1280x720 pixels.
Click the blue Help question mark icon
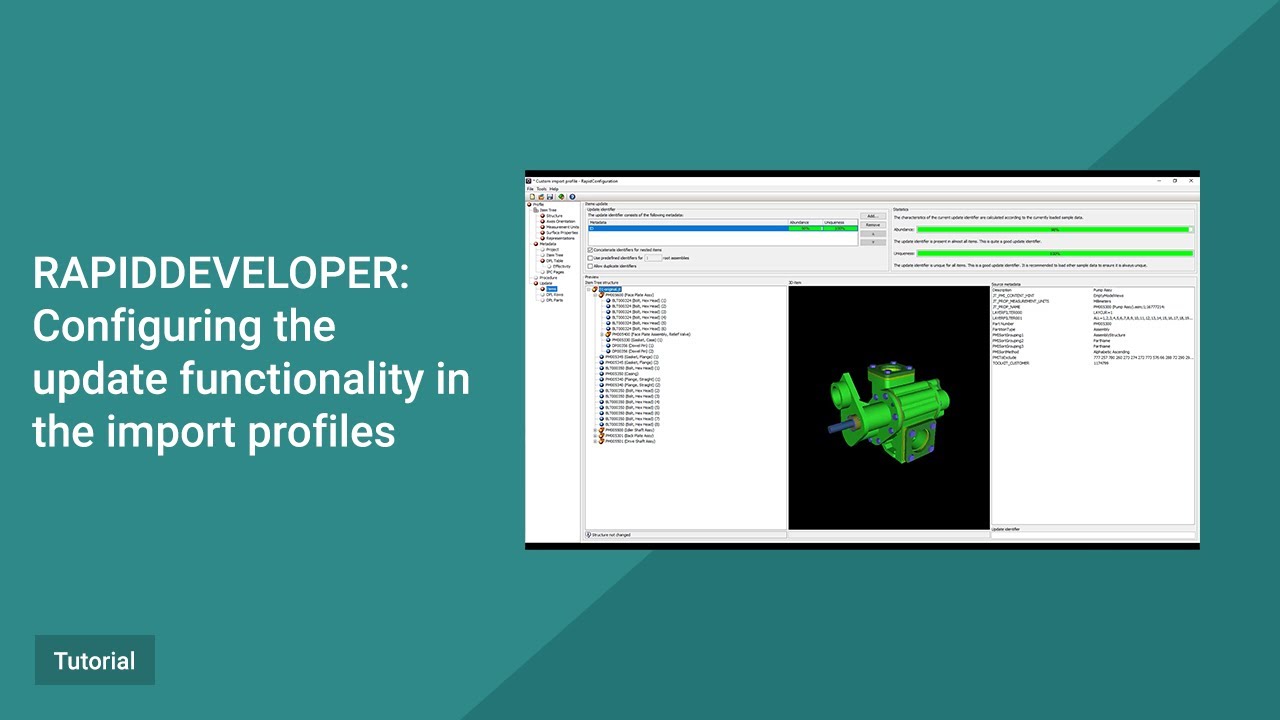(572, 196)
